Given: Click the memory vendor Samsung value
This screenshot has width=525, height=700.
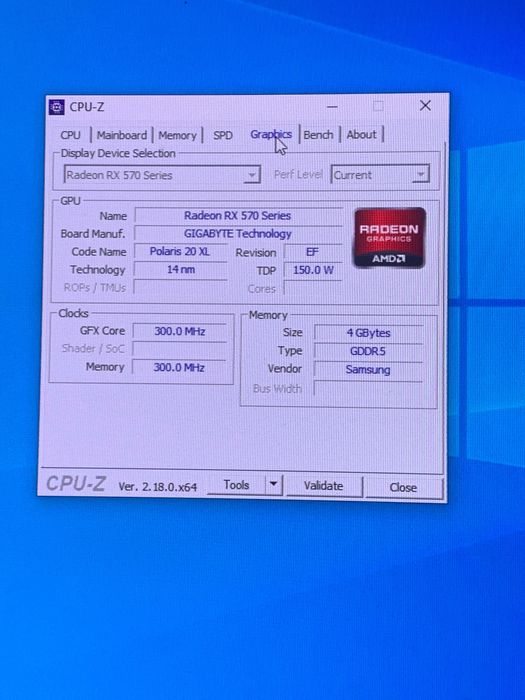Looking at the screenshot, I should (x=368, y=370).
